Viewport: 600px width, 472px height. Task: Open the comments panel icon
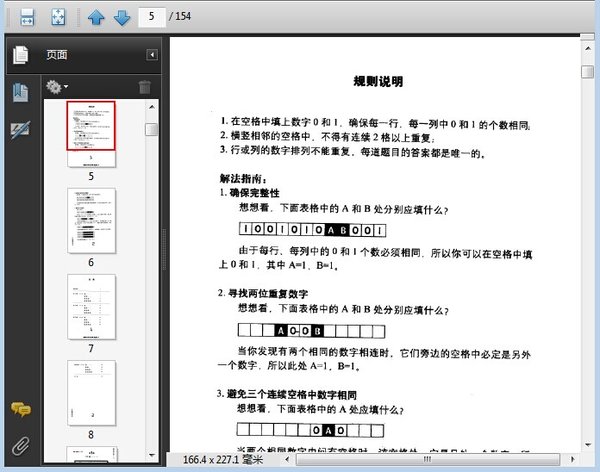pyautogui.click(x=20, y=409)
